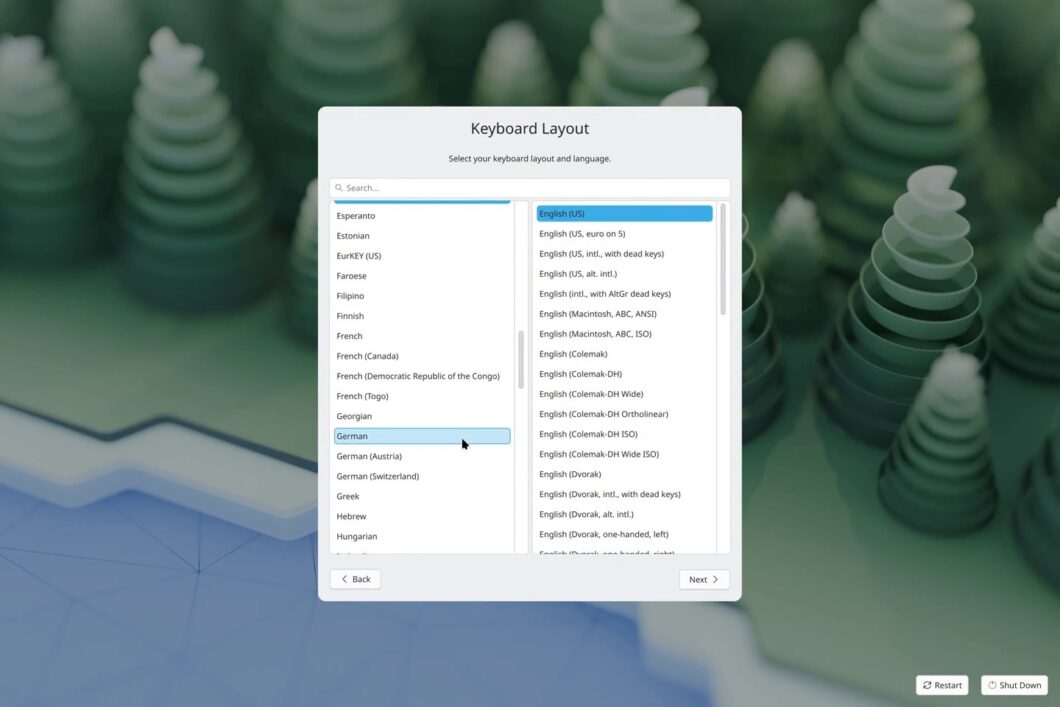Click the power icon on Shut Down button

pos(992,685)
